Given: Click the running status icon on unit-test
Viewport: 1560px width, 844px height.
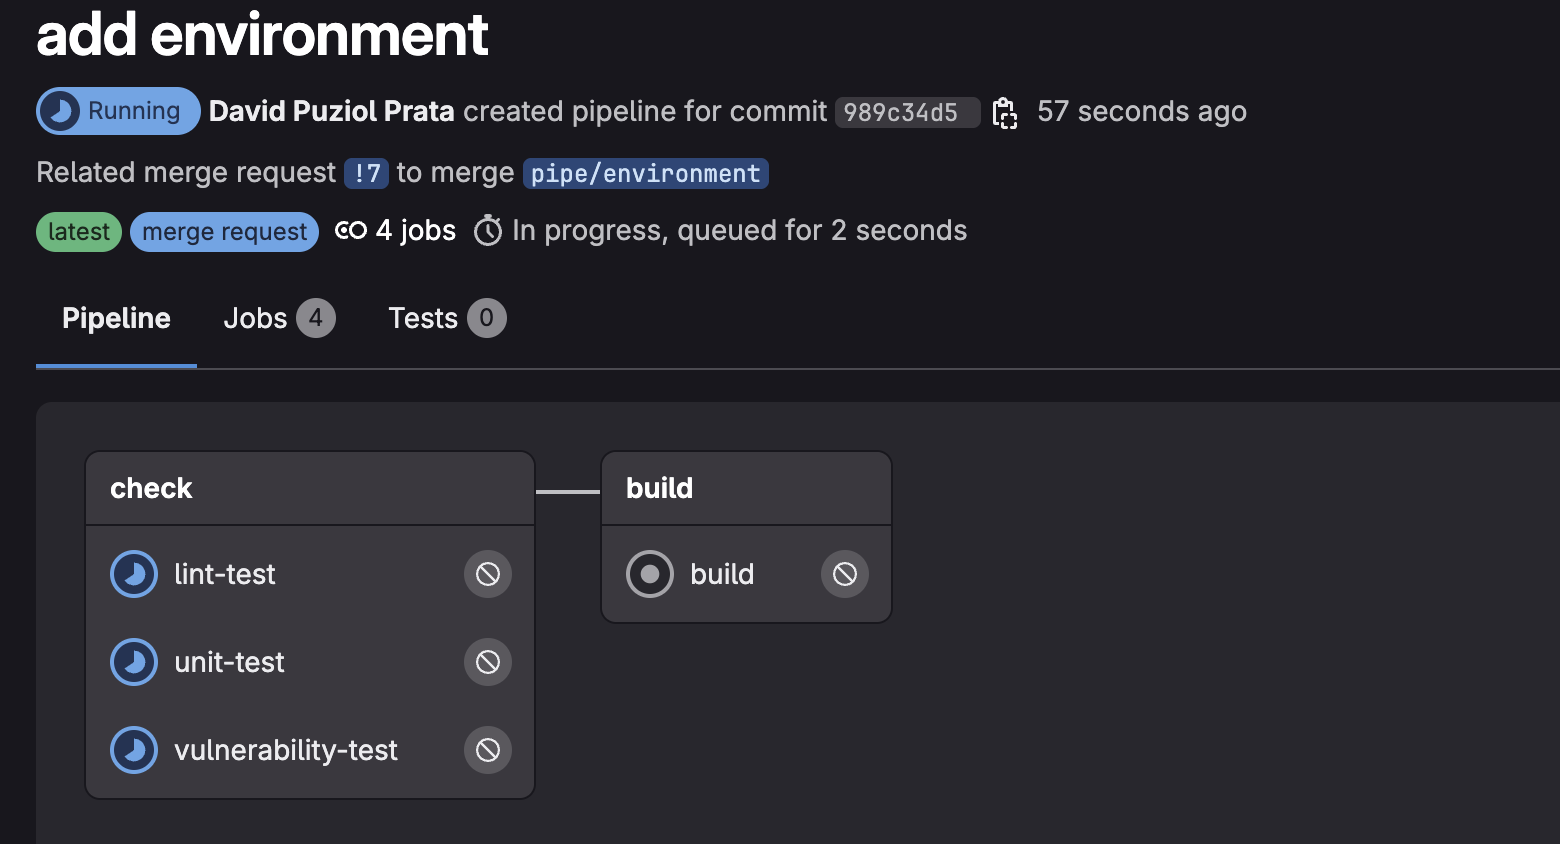Looking at the screenshot, I should (x=134, y=662).
